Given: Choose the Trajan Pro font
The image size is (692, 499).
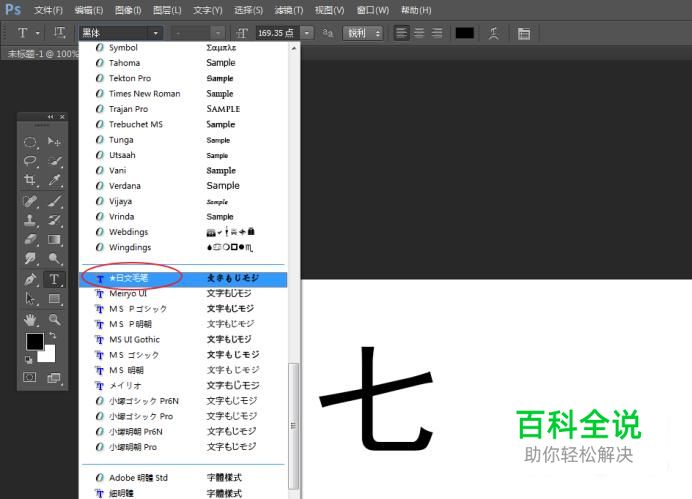Looking at the screenshot, I should point(183,109).
